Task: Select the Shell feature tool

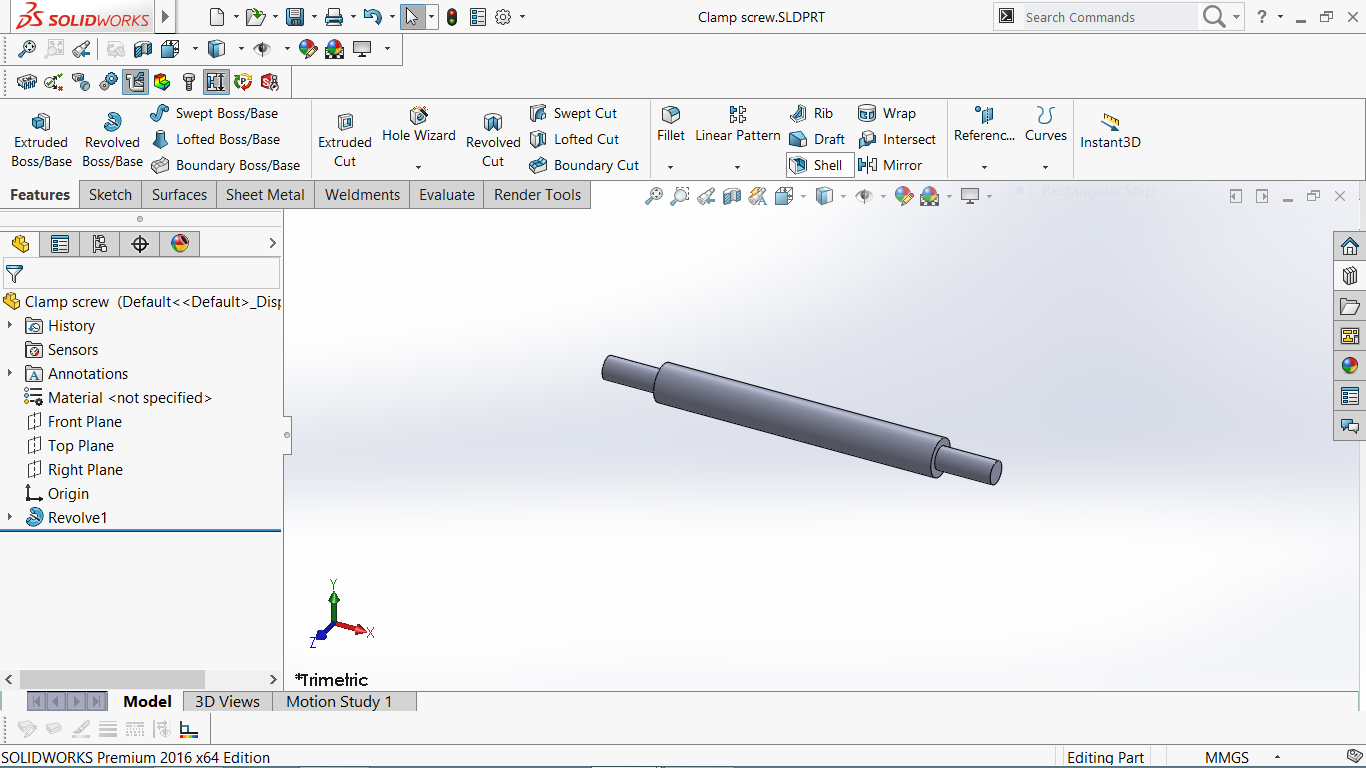Action: coord(820,165)
